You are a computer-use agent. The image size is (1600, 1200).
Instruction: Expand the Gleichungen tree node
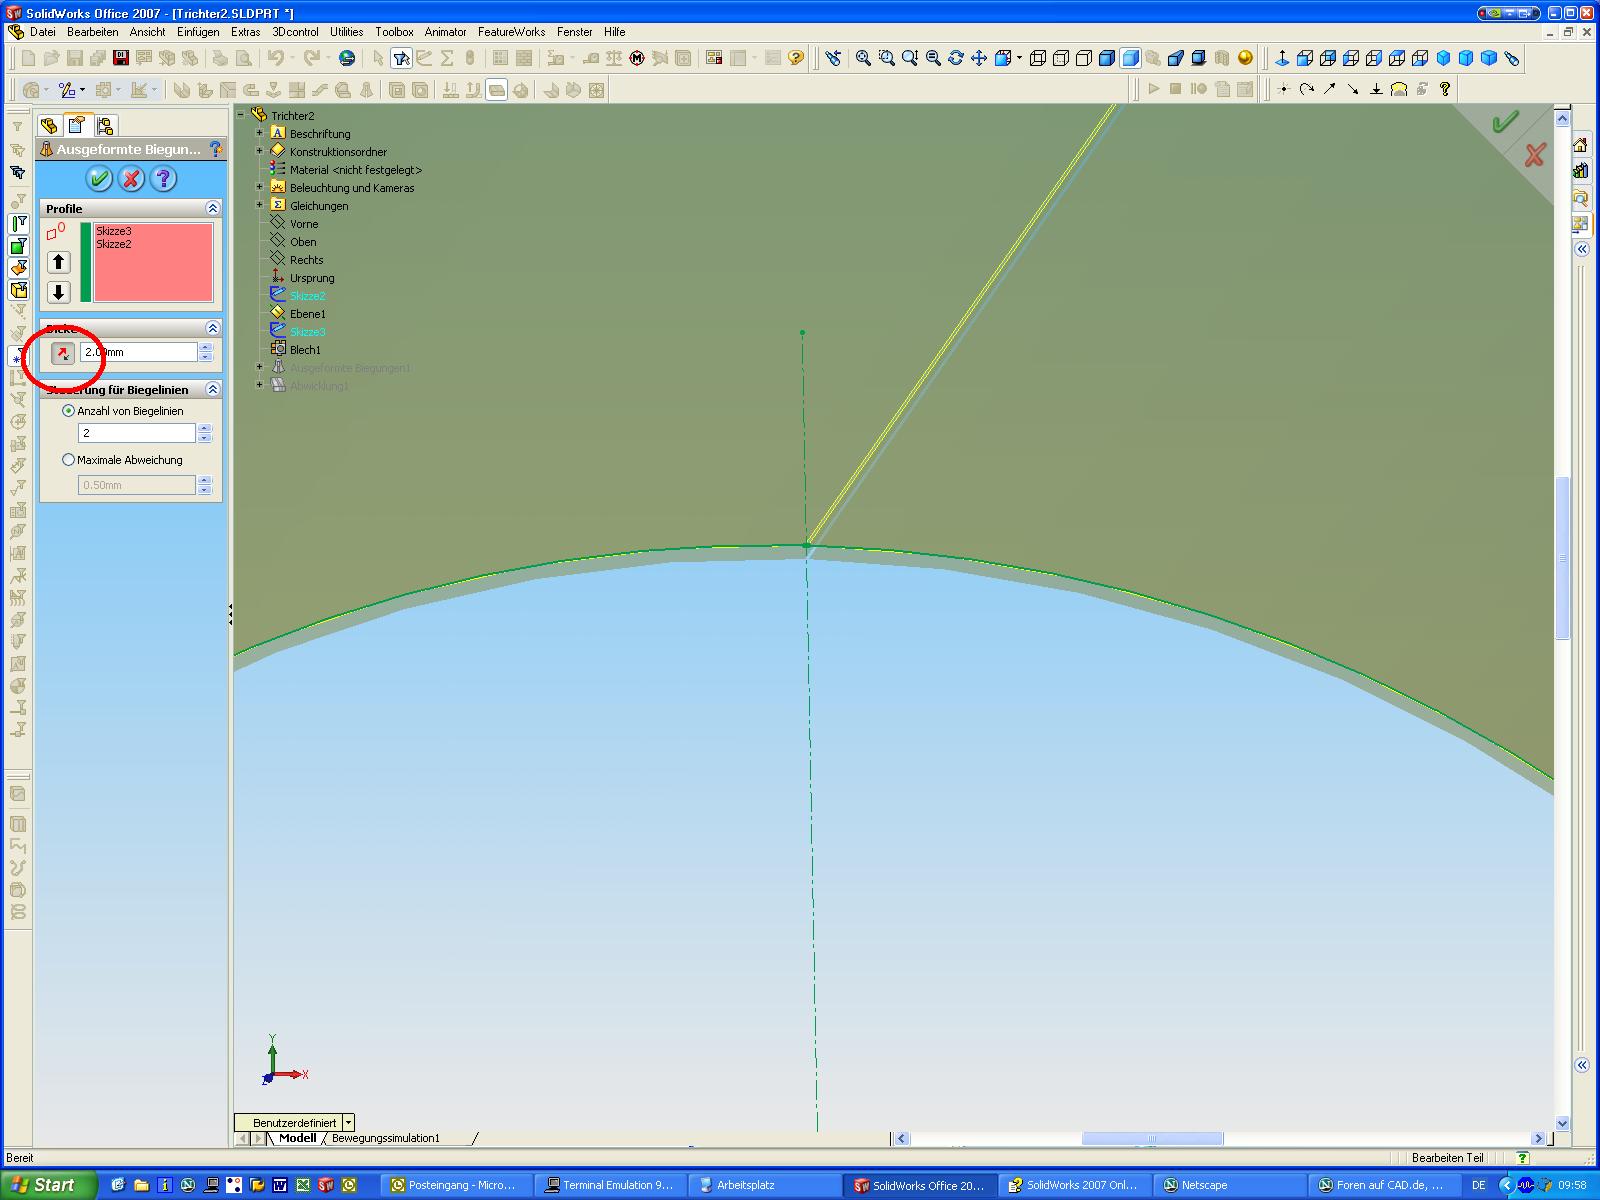(260, 205)
